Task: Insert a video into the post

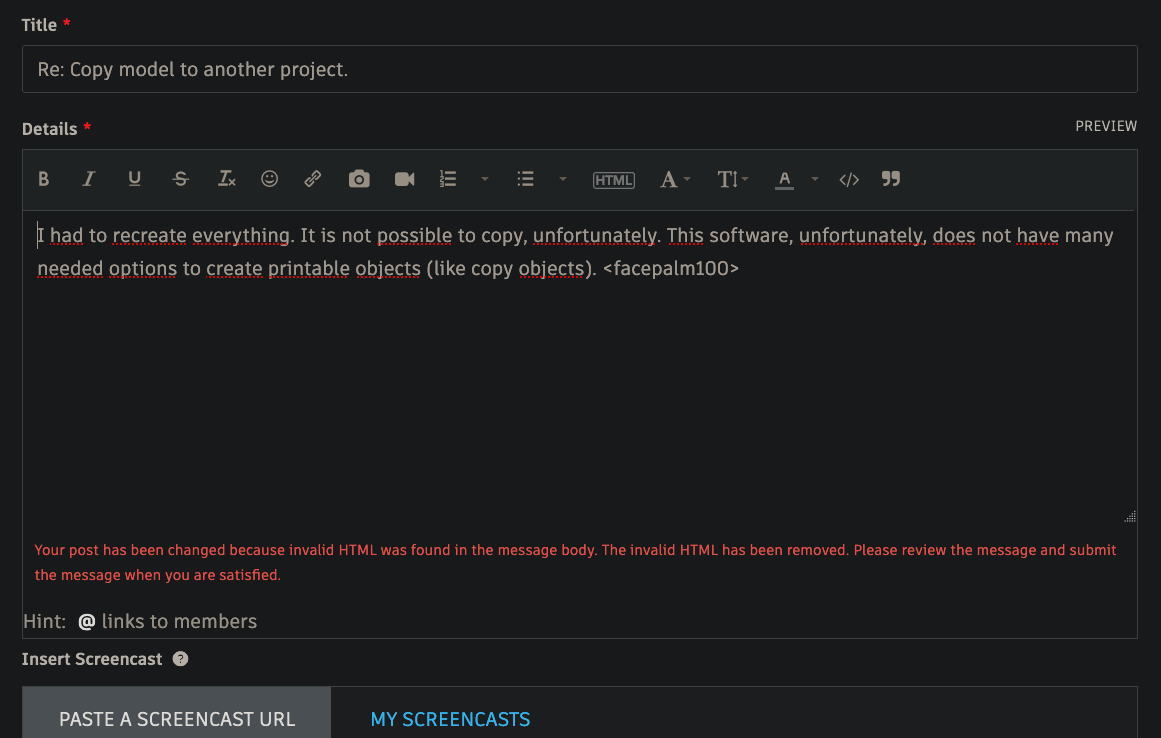Action: click(404, 179)
